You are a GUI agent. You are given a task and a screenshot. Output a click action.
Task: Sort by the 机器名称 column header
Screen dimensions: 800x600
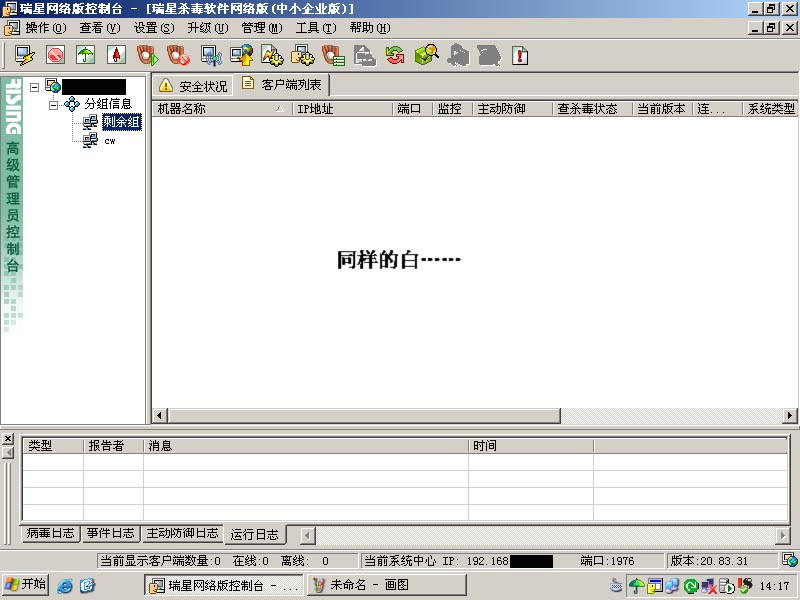point(222,109)
